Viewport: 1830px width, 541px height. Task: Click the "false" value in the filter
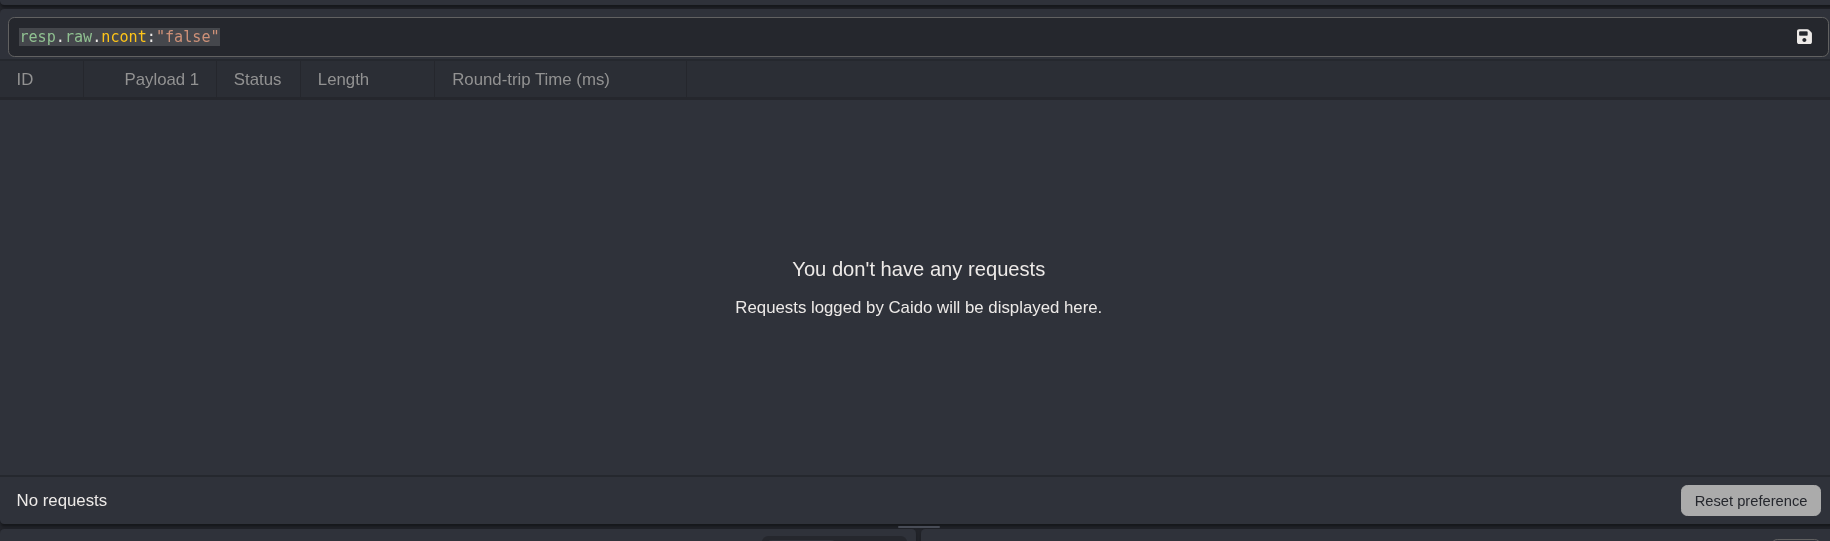click(x=188, y=37)
